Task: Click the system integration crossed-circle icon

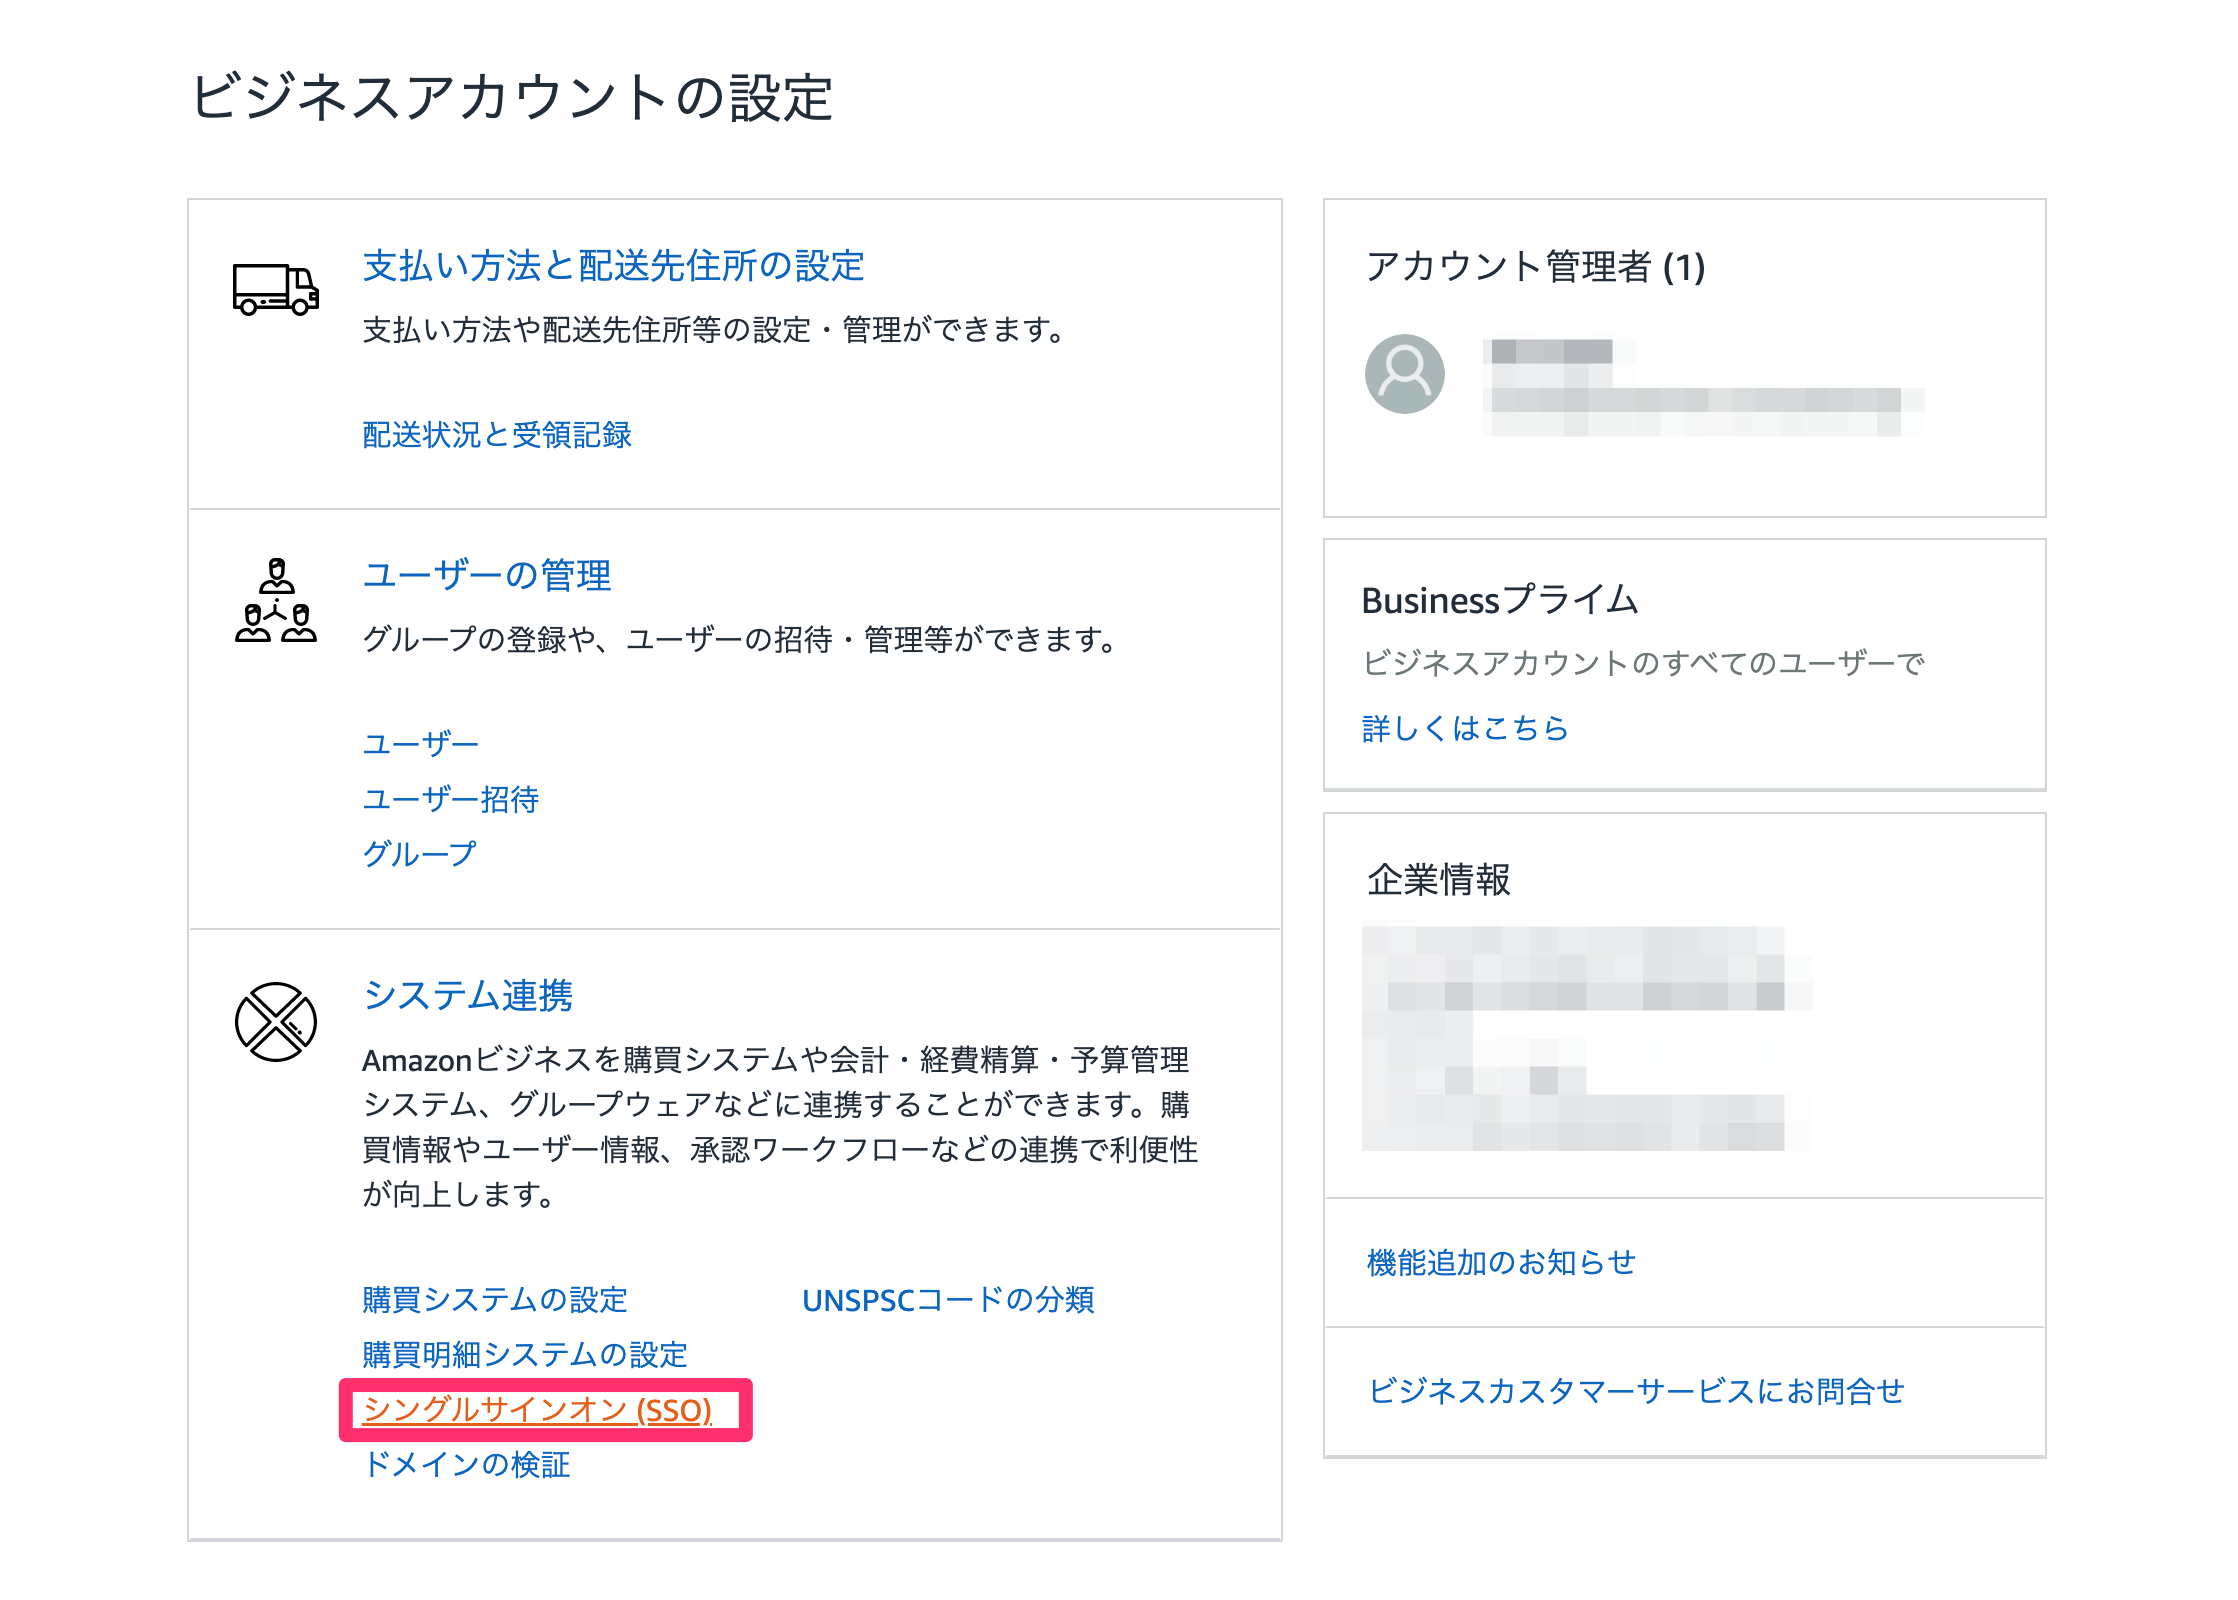Action: pos(276,1021)
